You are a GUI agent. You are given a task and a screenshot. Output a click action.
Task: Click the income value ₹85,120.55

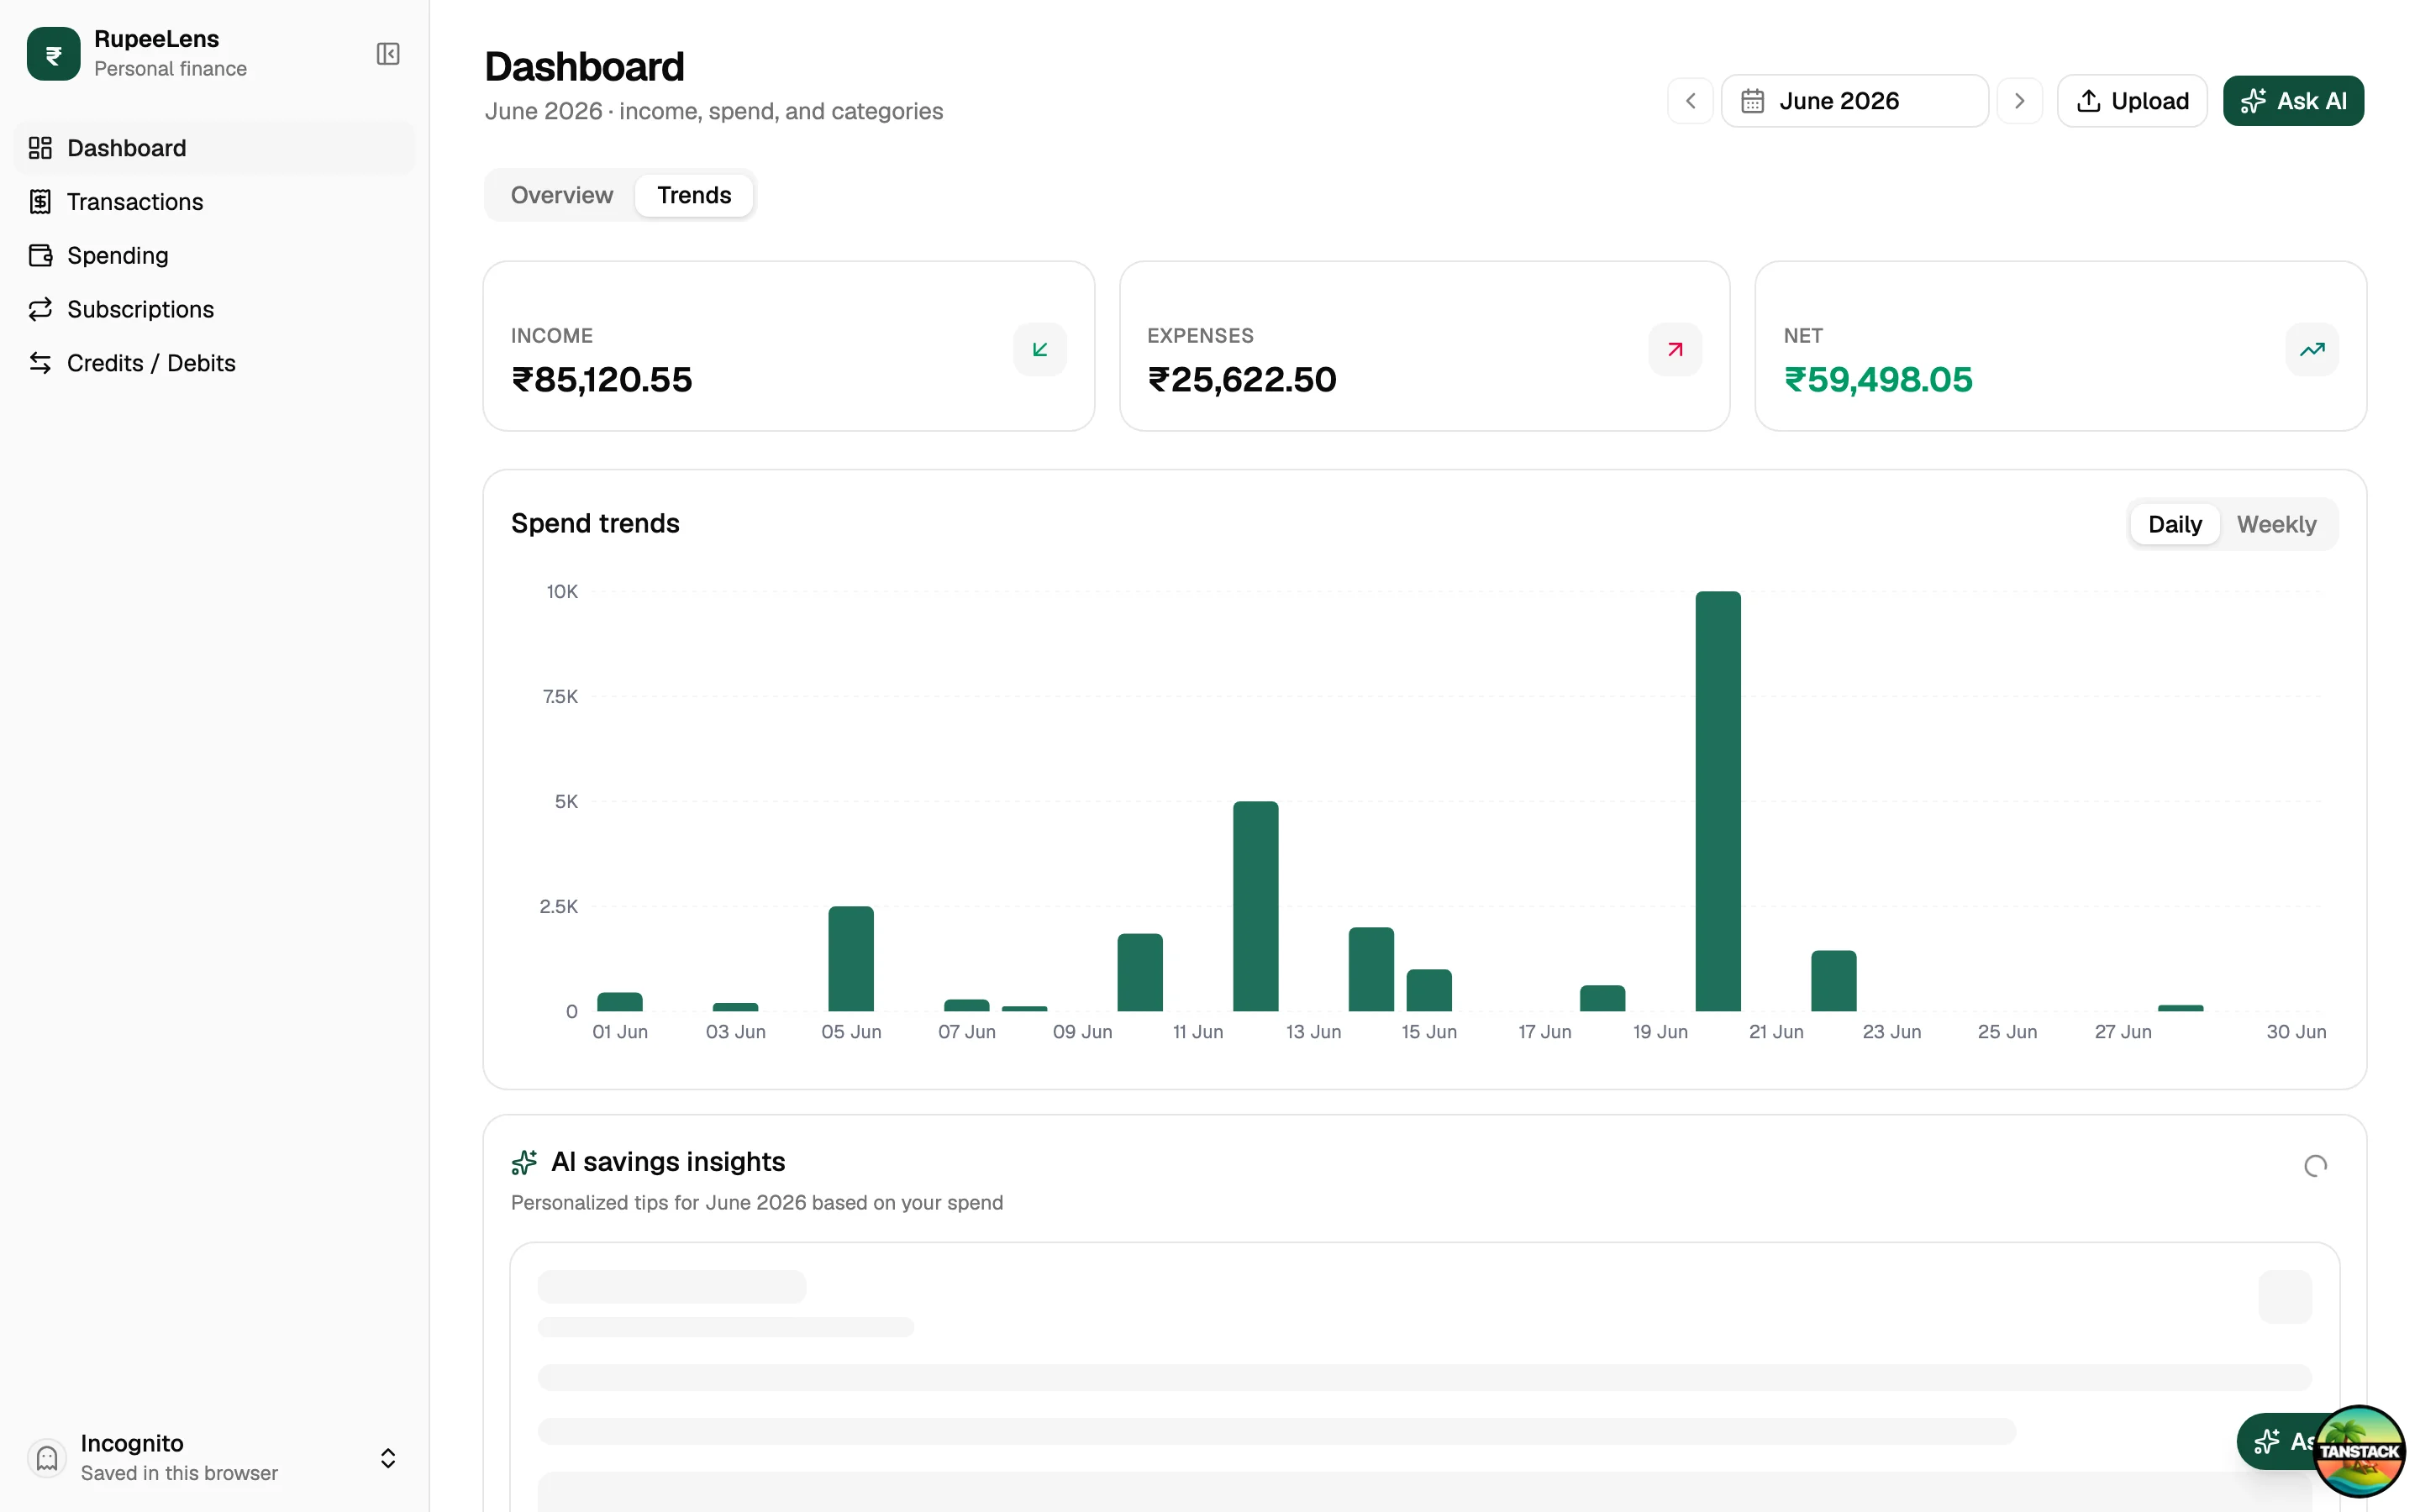(x=602, y=380)
